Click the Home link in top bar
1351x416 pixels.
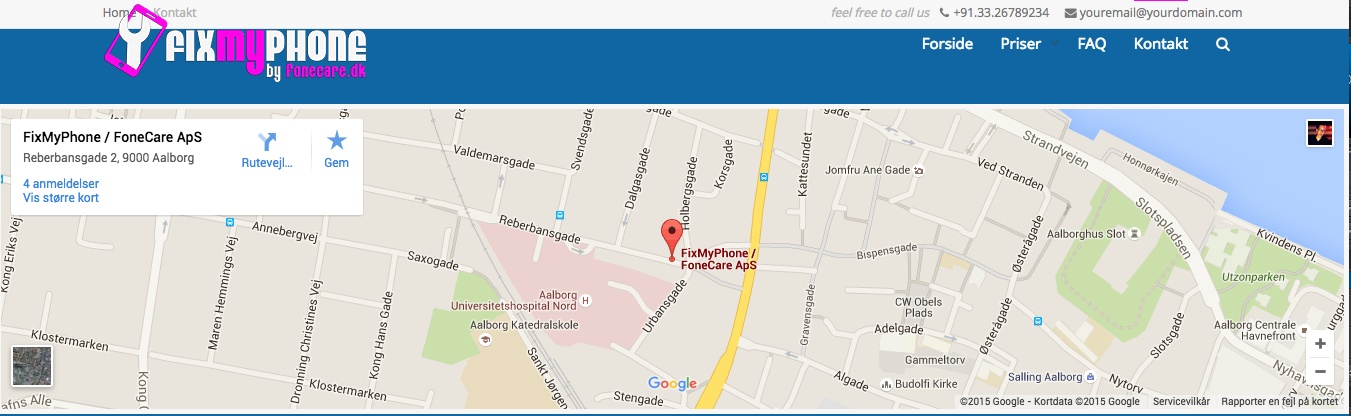tap(119, 13)
